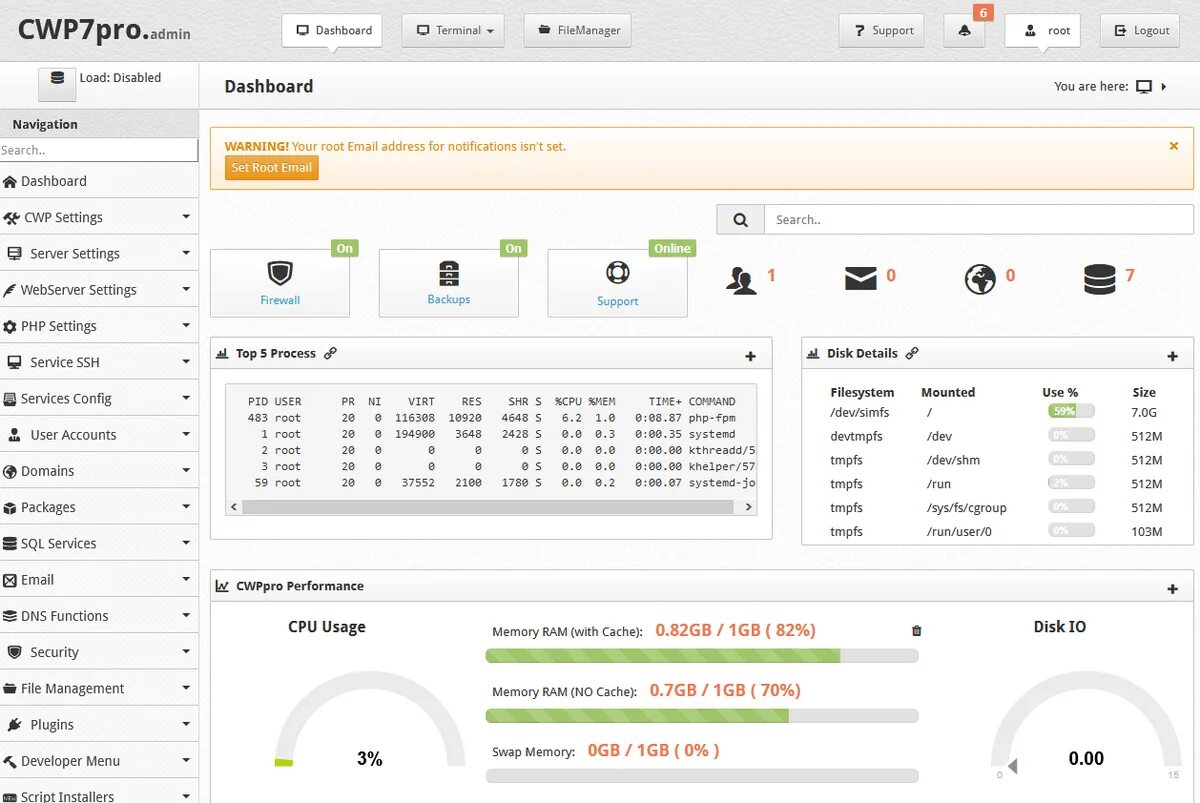
Task: Click the Firewall On status badge
Action: 345,248
